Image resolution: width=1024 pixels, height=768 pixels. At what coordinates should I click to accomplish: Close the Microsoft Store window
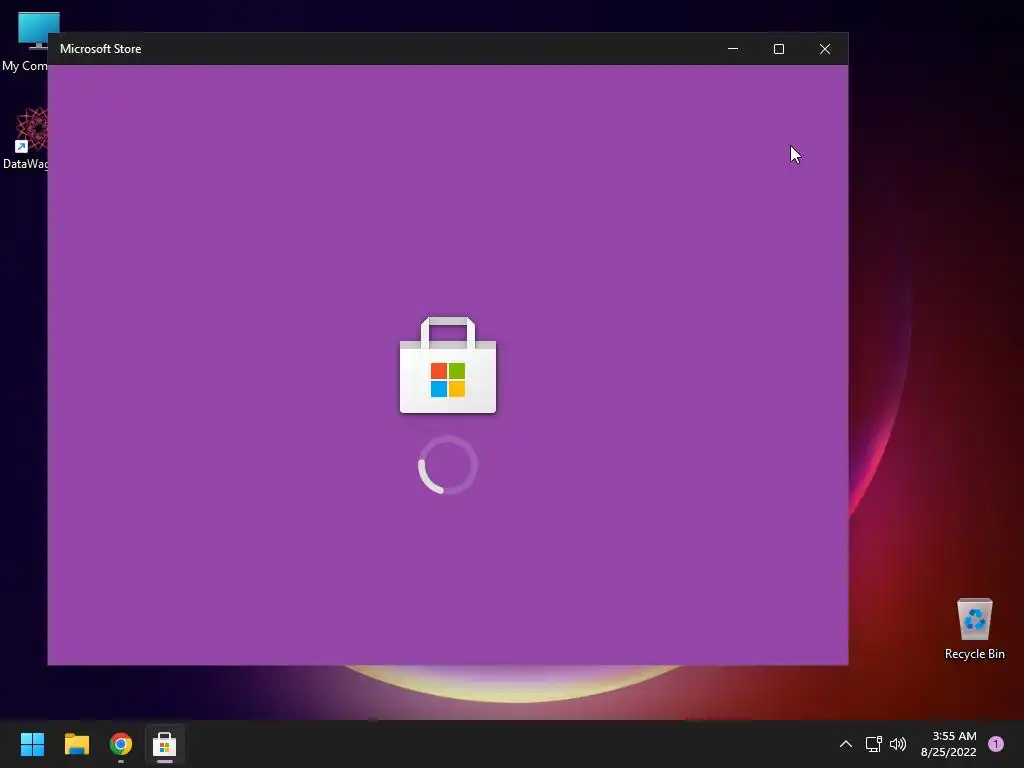click(x=825, y=49)
